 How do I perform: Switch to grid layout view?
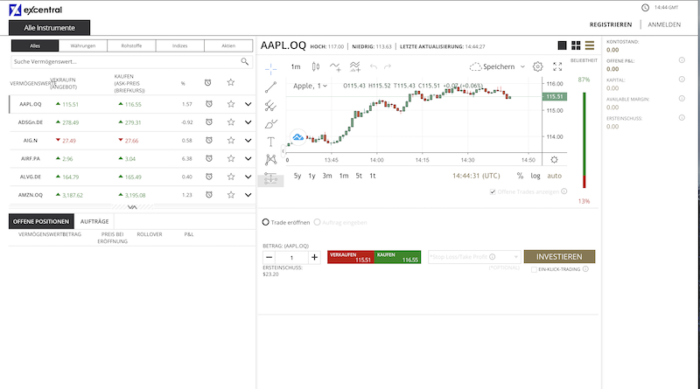click(576, 45)
